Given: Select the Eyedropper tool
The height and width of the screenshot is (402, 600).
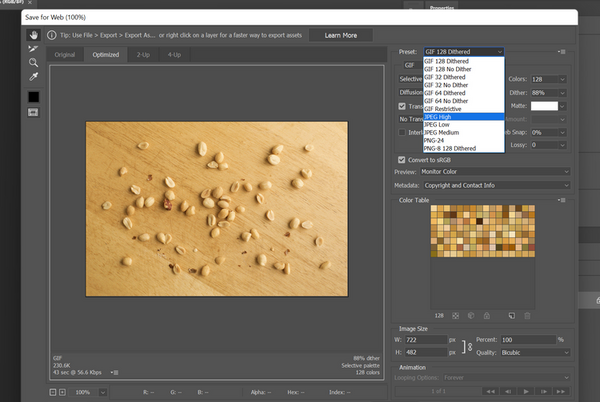Looking at the screenshot, I should pos(33,77).
